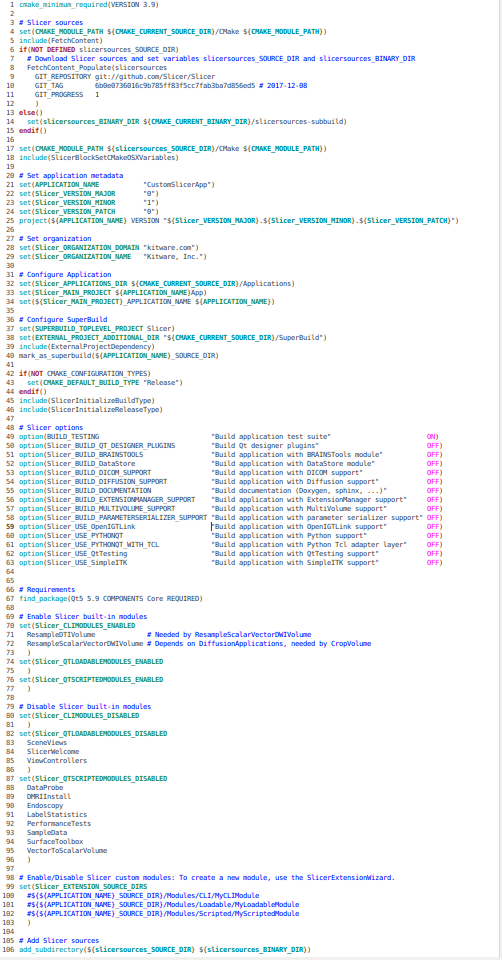Click on FetchContent_Populate(slicersources
Viewport: 502px width, 960px height.
click(x=97, y=67)
